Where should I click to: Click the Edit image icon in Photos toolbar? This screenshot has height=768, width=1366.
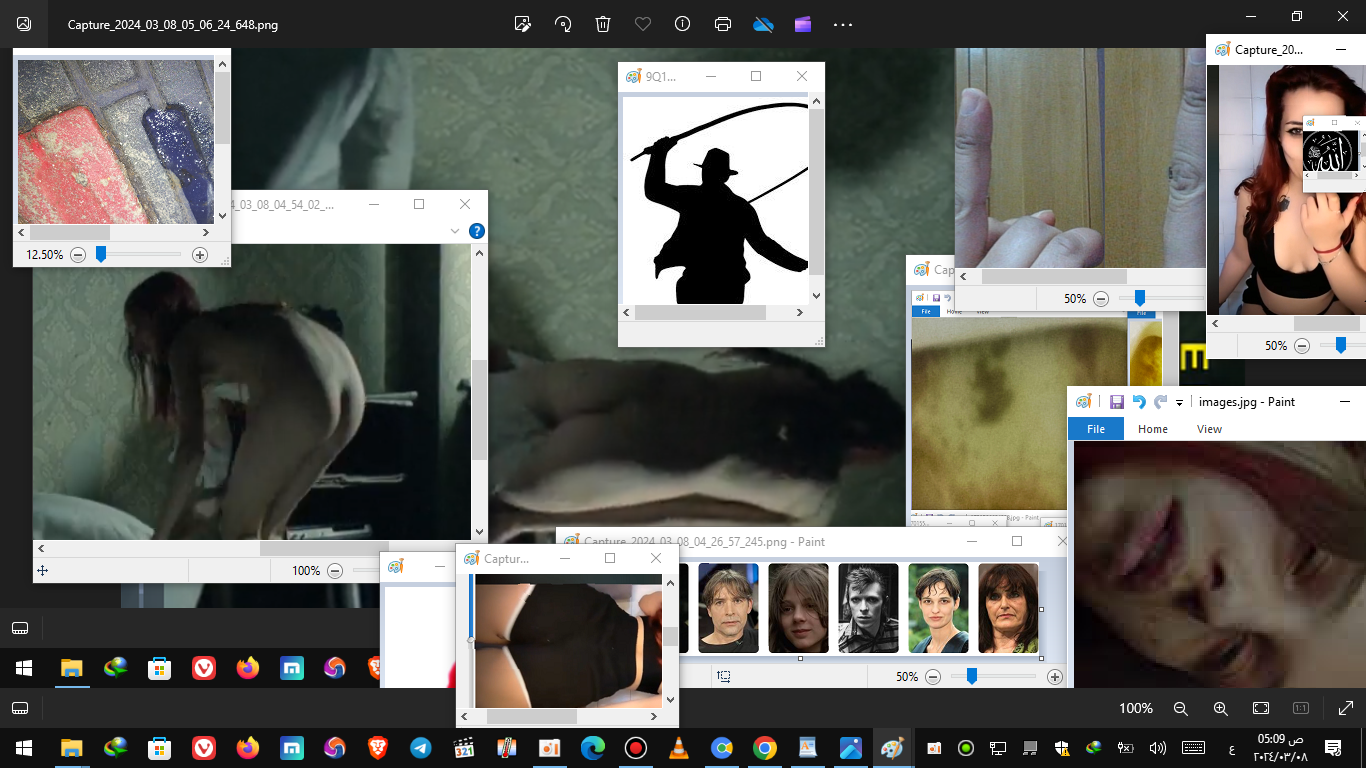click(522, 24)
